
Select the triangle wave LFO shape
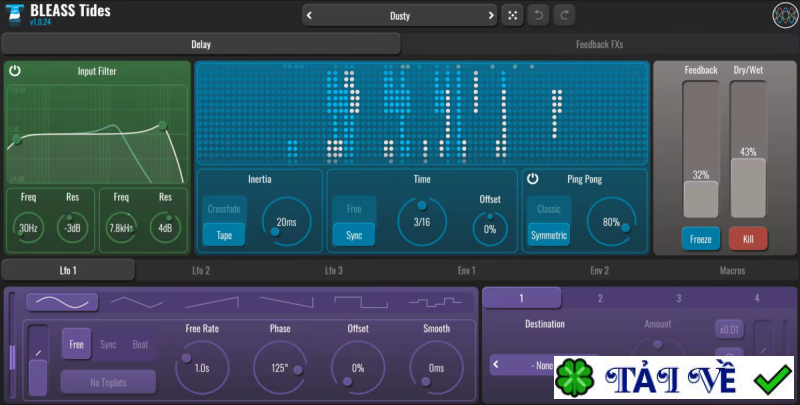(136, 301)
